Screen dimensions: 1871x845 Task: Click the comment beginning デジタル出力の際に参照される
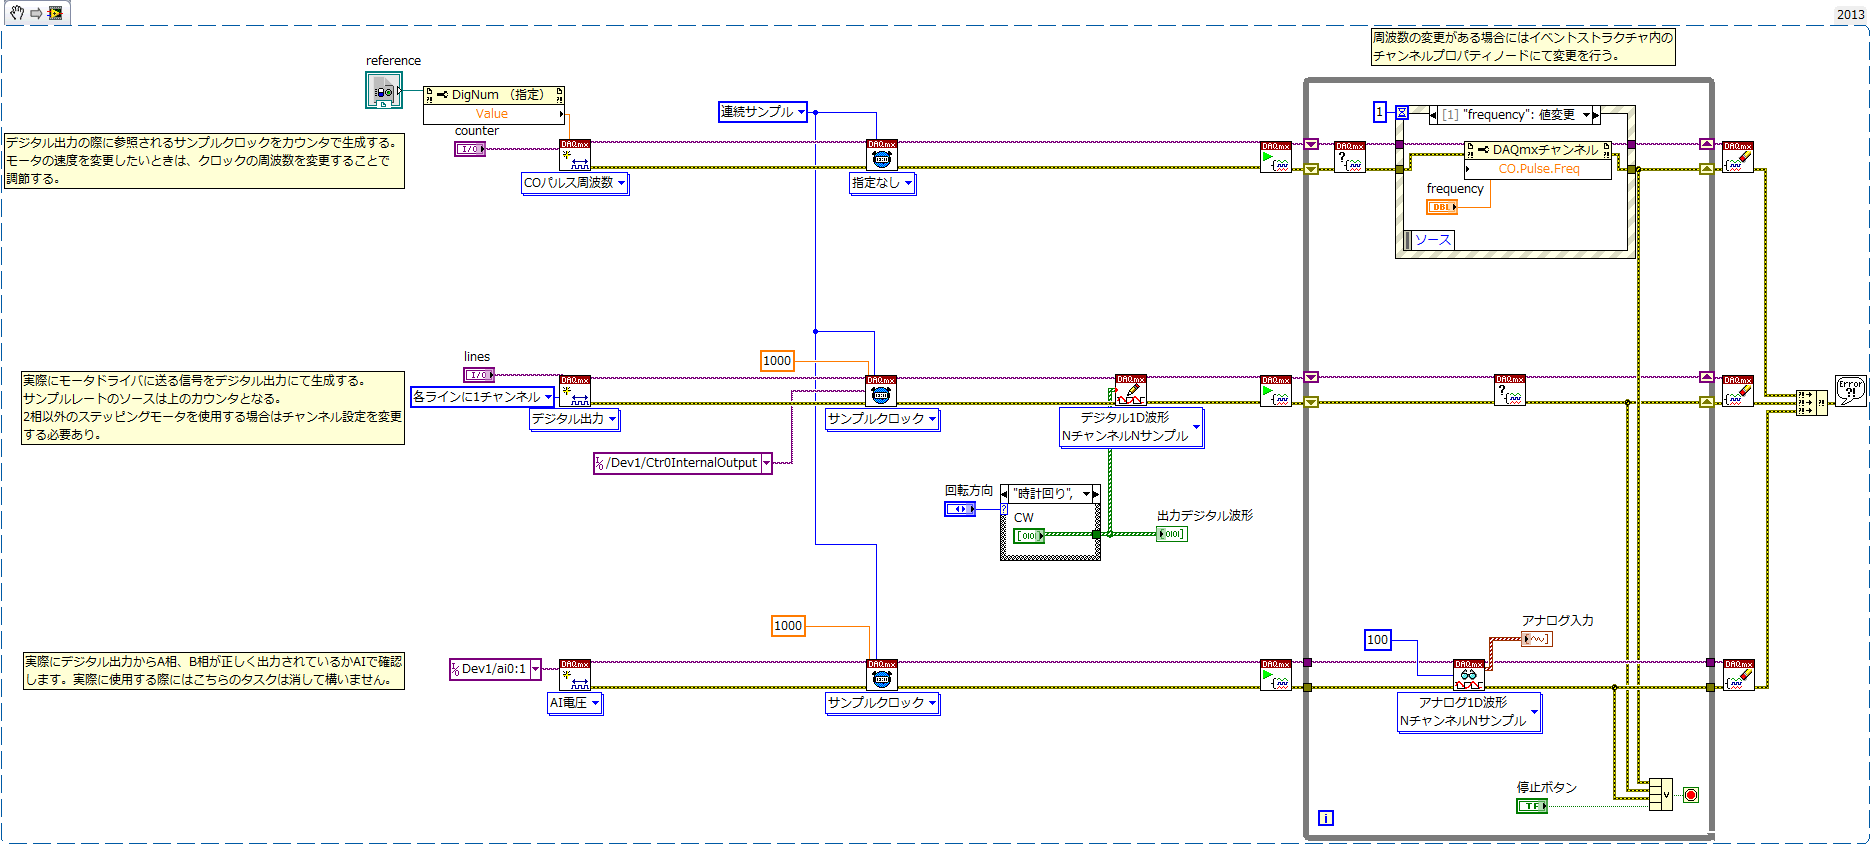tap(204, 161)
